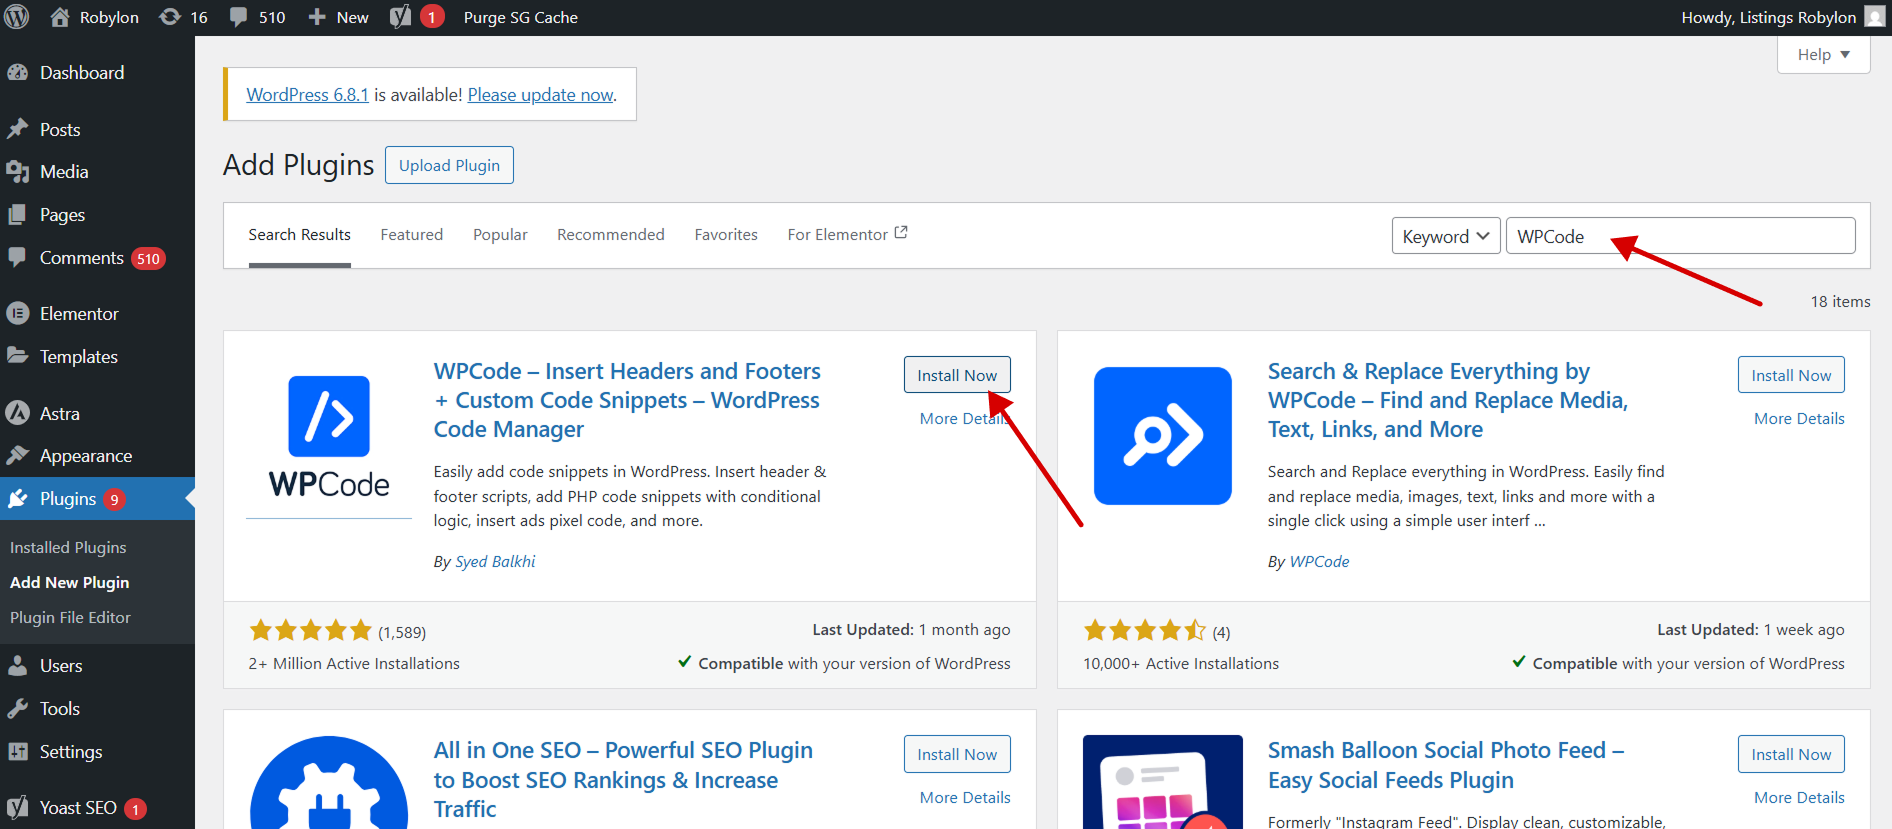Open Installed Plugins submenu item

point(68,547)
